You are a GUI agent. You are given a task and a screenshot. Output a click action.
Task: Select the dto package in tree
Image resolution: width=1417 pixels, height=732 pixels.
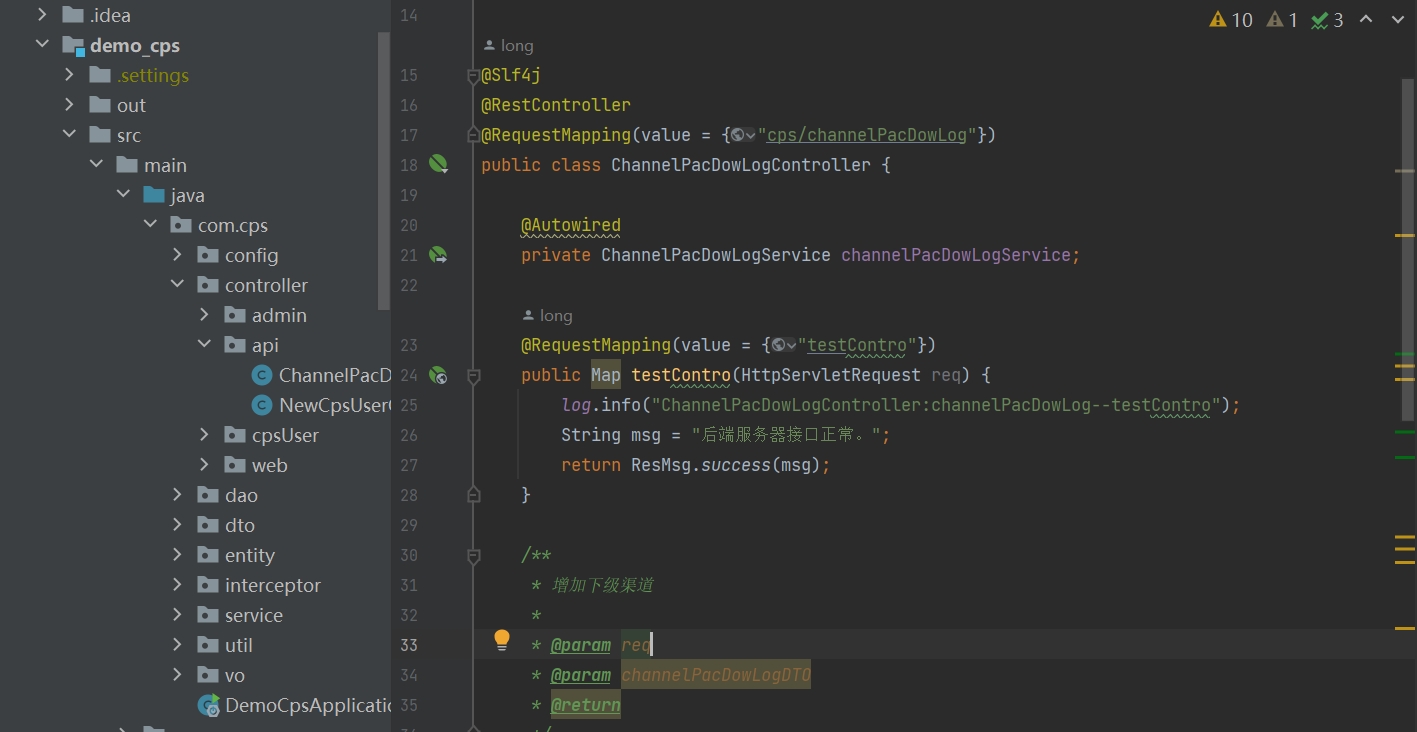(240, 525)
